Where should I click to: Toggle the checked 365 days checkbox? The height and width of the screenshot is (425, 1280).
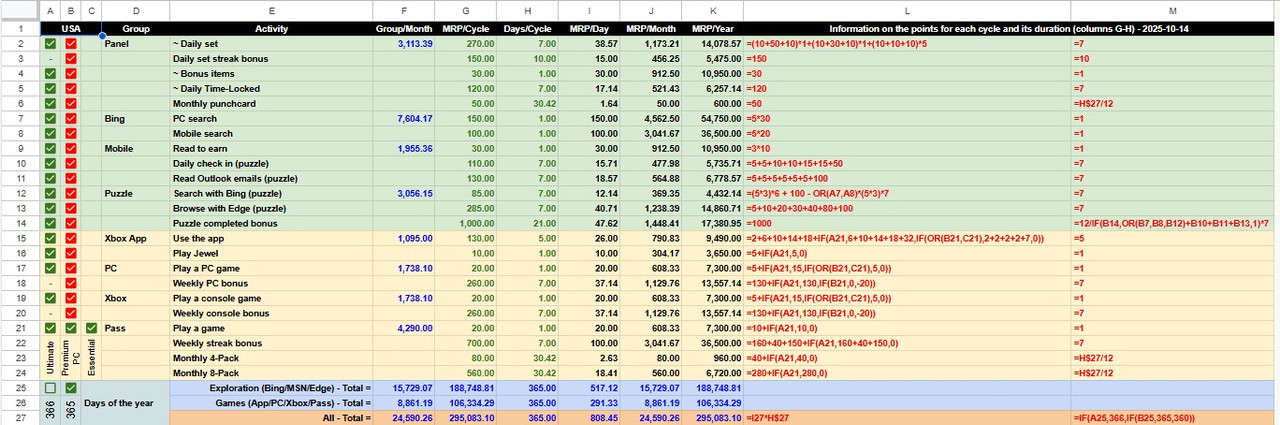70,387
